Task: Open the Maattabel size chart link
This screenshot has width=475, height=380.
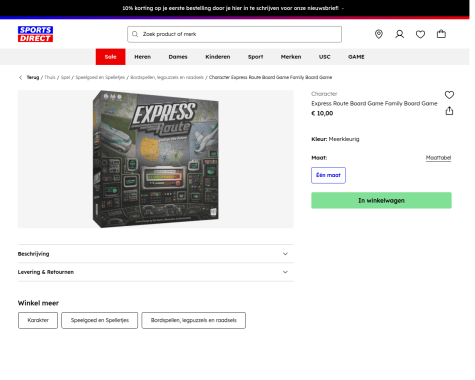Action: [x=438, y=158]
